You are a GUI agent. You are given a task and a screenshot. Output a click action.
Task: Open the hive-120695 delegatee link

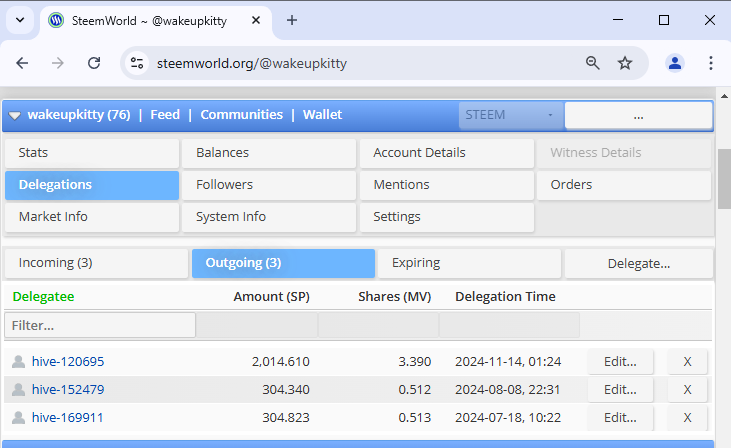pos(68,362)
